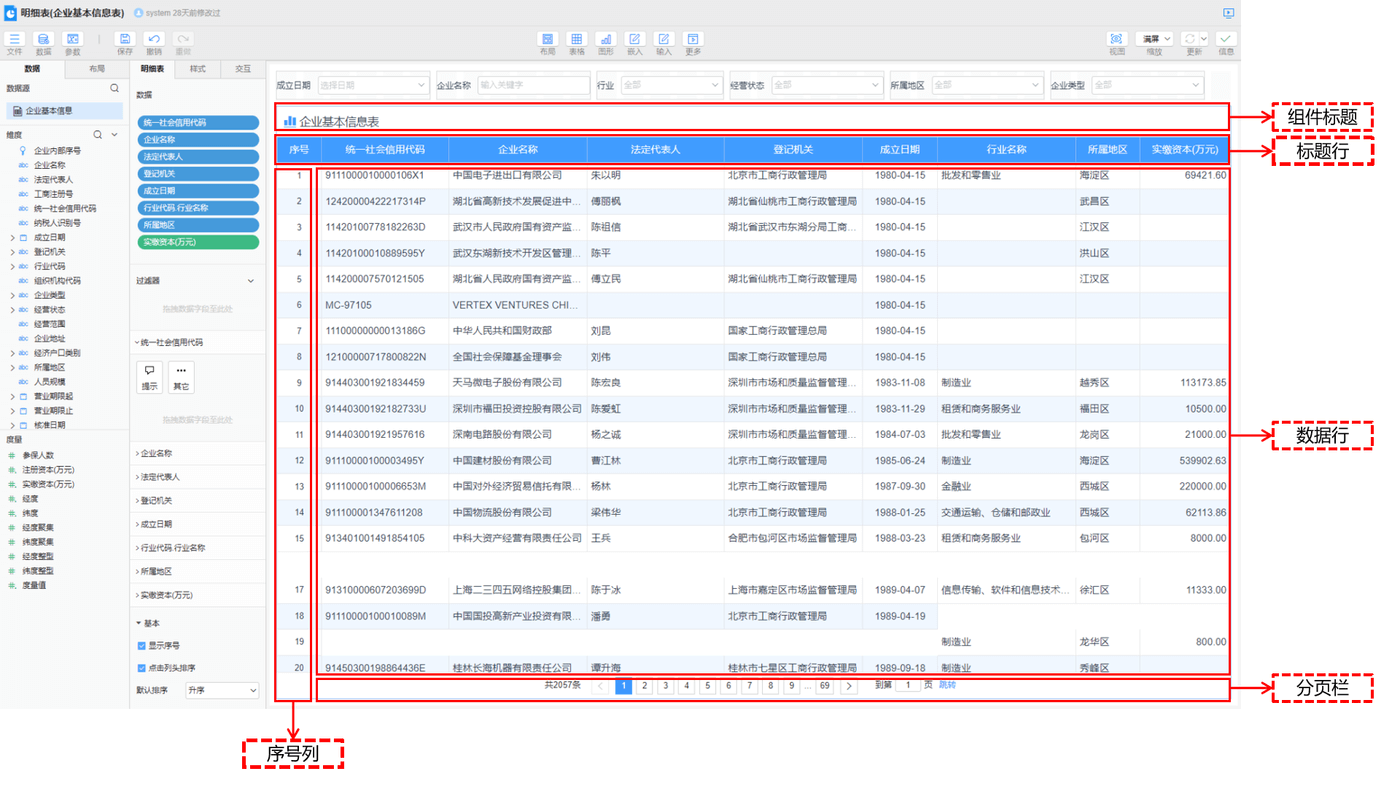Screen dimensions: 1400x800
Task: Select the 图形 (Chart) component icon
Action: click(605, 40)
